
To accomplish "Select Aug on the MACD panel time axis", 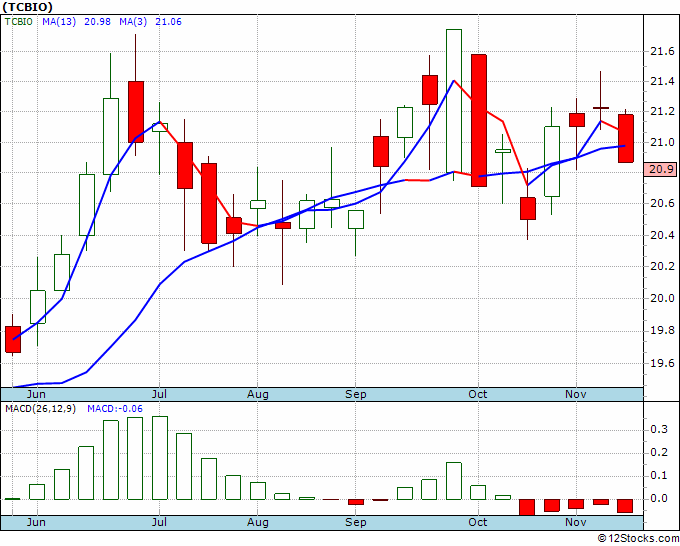I will point(258,522).
